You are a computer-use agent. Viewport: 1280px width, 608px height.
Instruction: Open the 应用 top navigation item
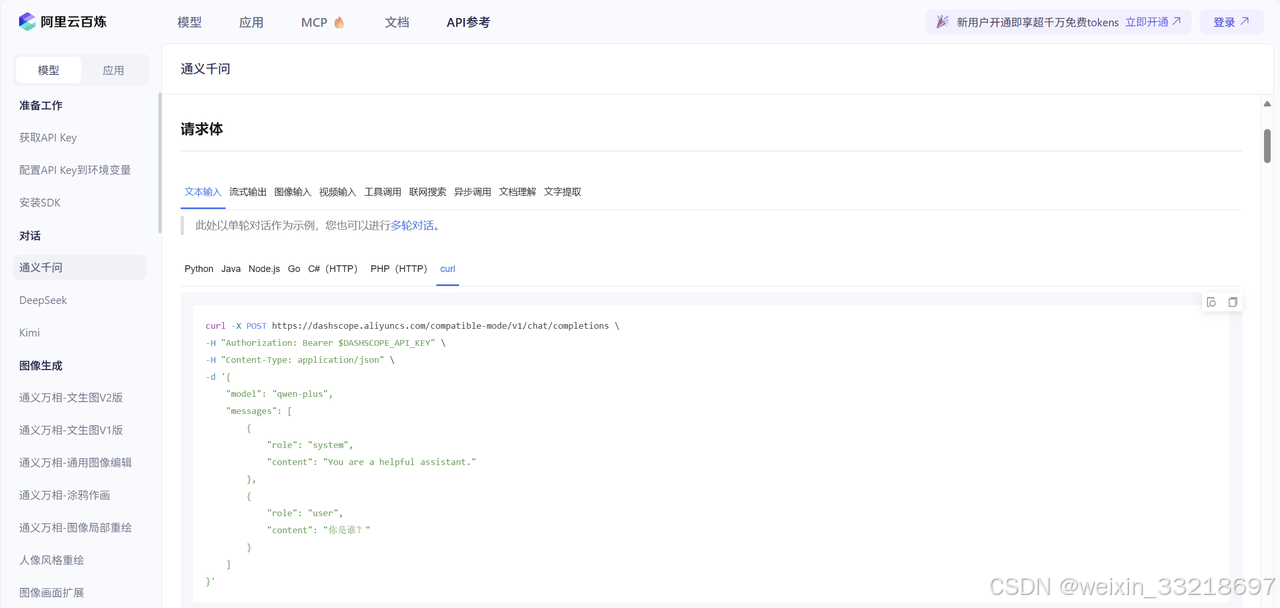click(251, 22)
